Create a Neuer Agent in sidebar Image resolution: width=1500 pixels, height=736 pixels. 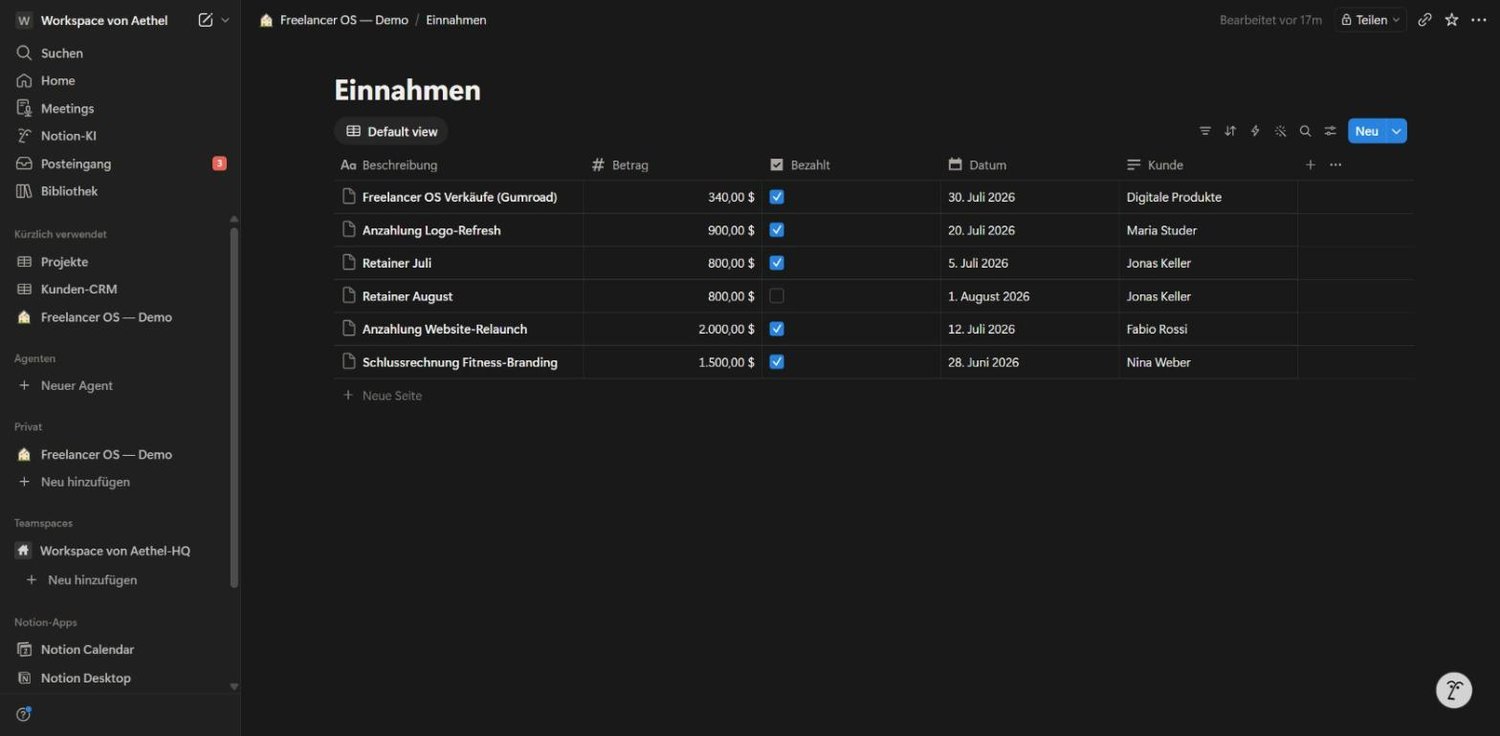120,386
